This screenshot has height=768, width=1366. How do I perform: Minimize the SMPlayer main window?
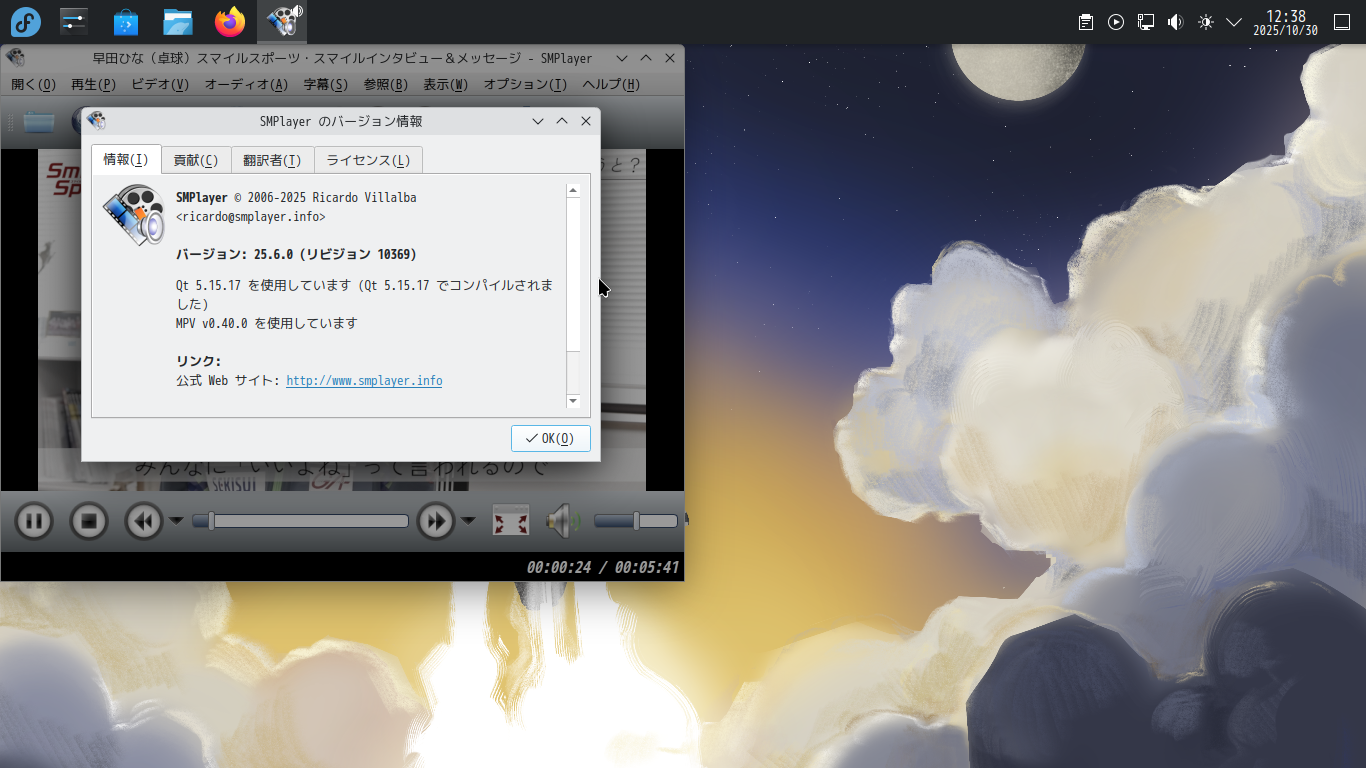[622, 58]
